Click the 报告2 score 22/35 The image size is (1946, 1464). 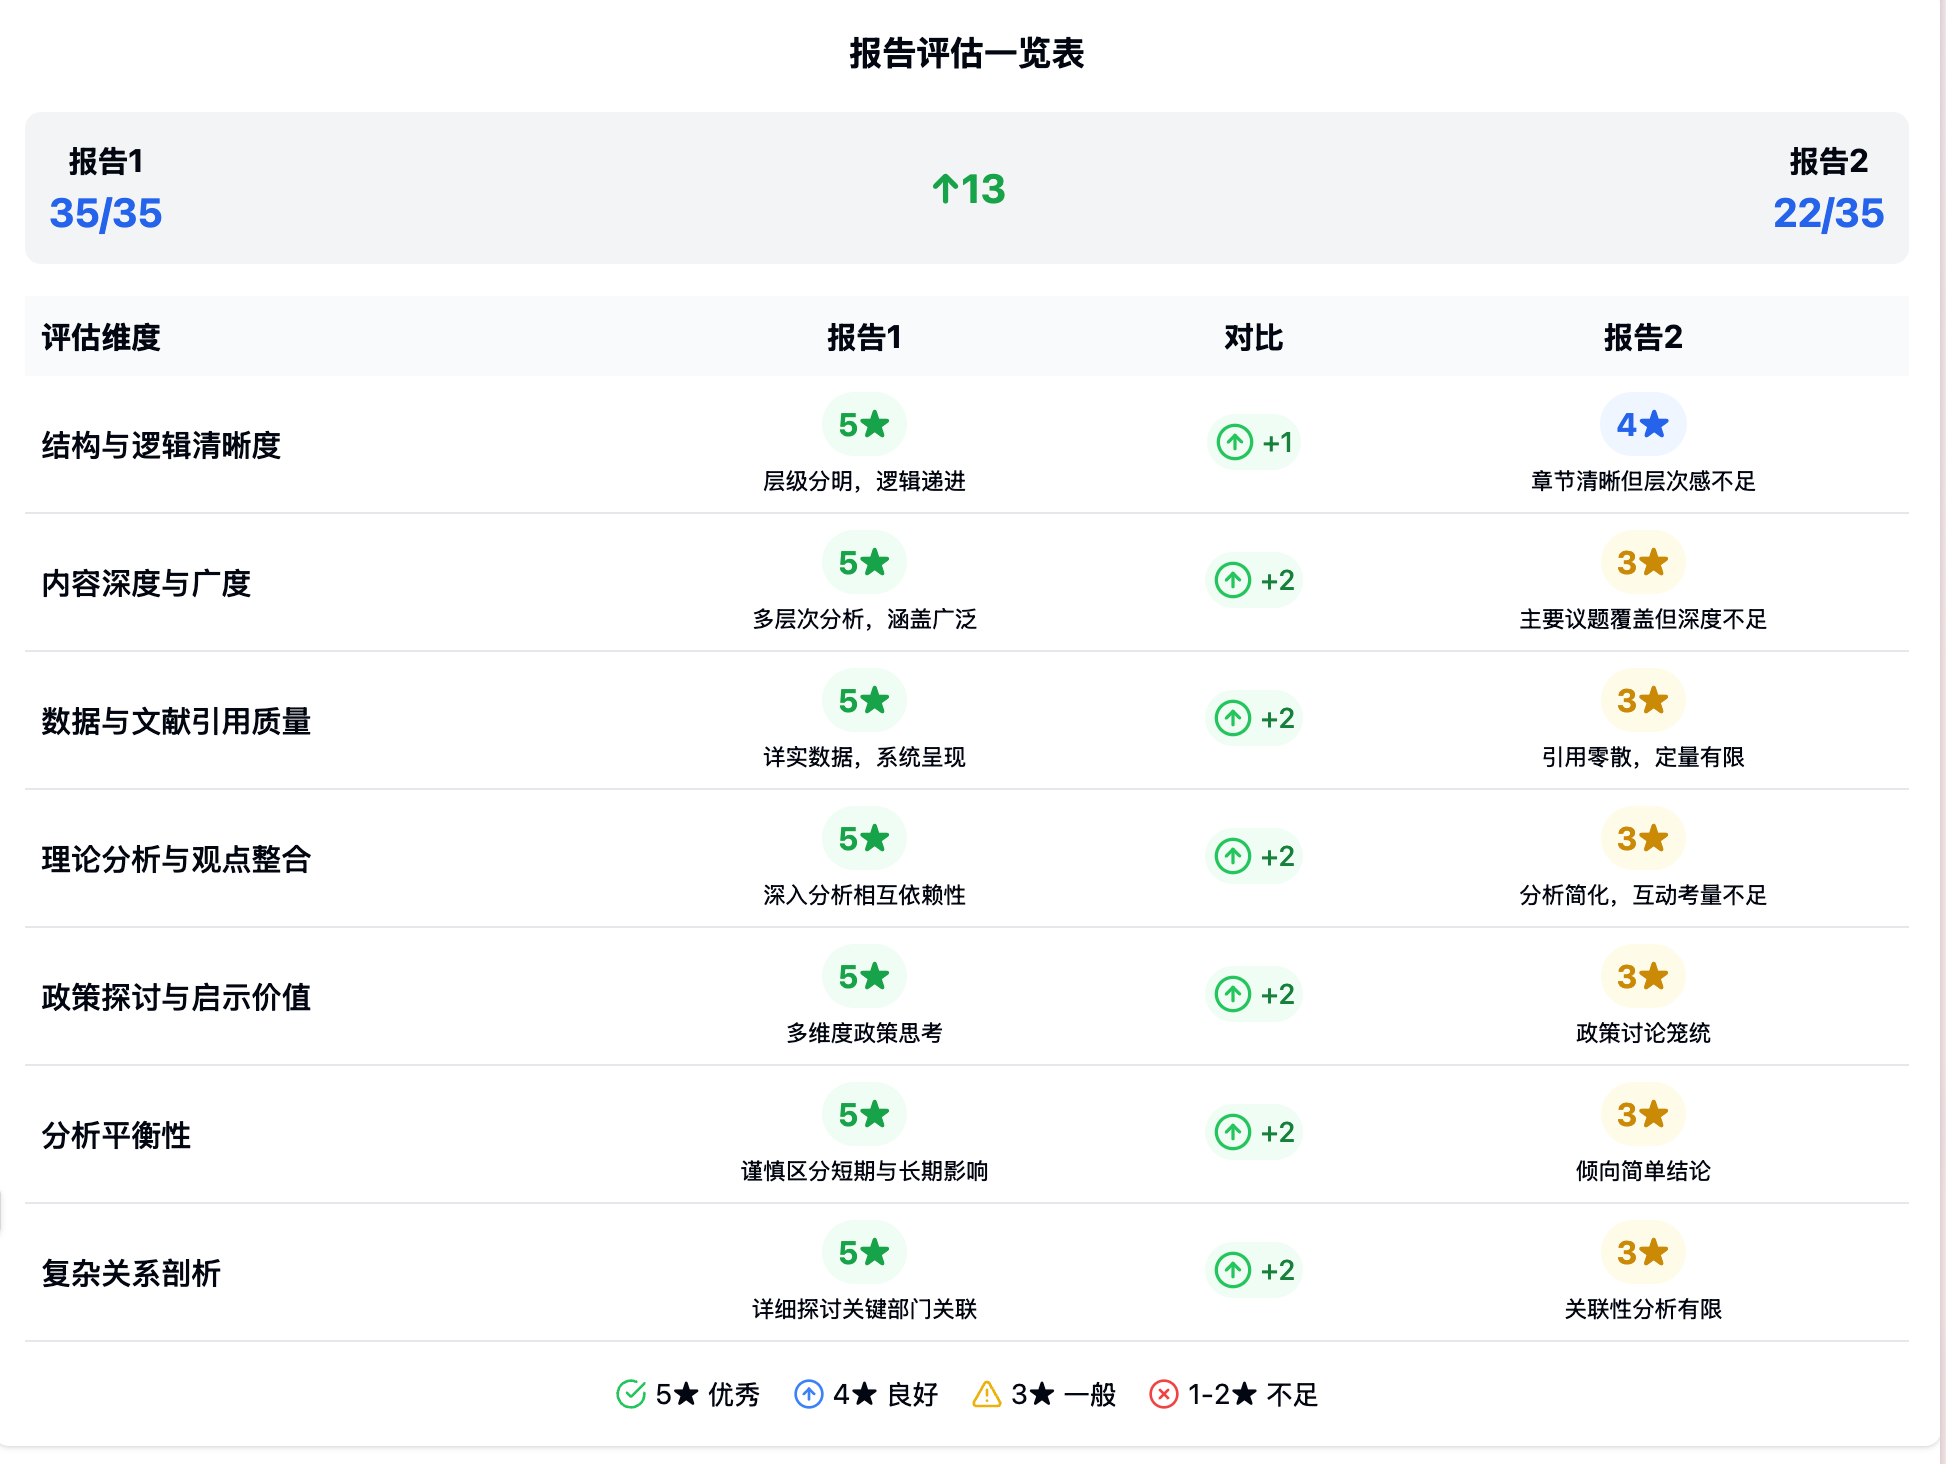coord(1828,213)
